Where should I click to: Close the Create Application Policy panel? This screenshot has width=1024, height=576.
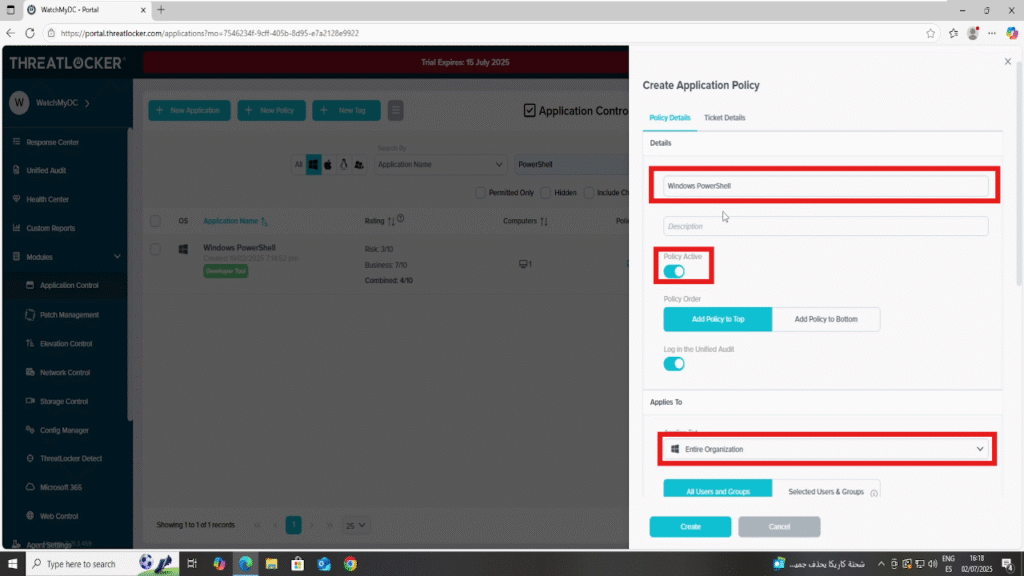[x=1008, y=61]
